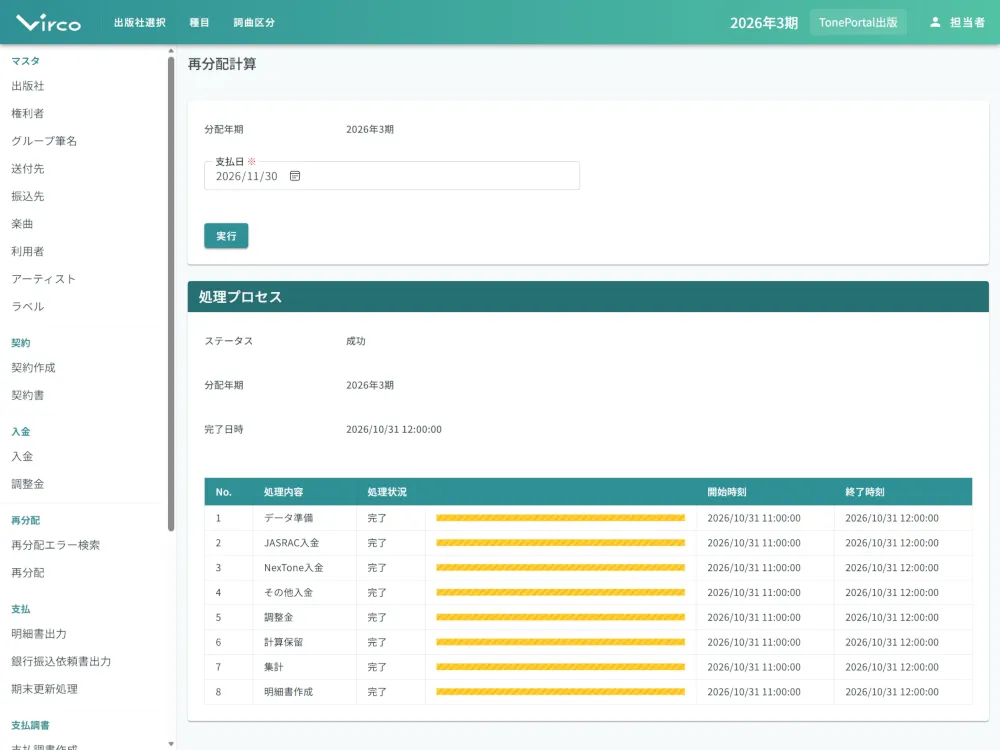Image resolution: width=1000 pixels, height=750 pixels.
Task: Open 銀行振込依頼書出力 in the sidebar
Action: point(61,661)
